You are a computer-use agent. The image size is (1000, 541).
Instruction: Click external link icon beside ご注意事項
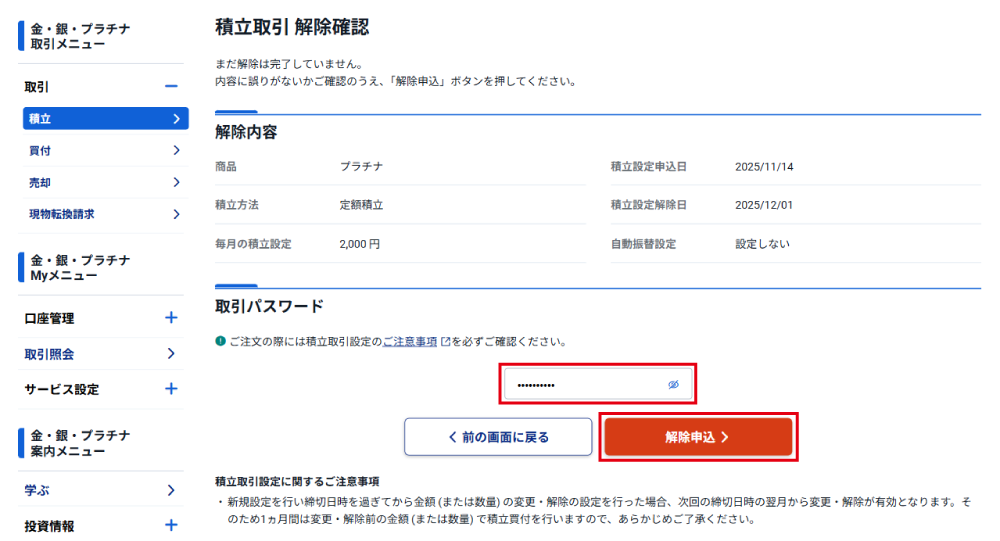(x=445, y=342)
